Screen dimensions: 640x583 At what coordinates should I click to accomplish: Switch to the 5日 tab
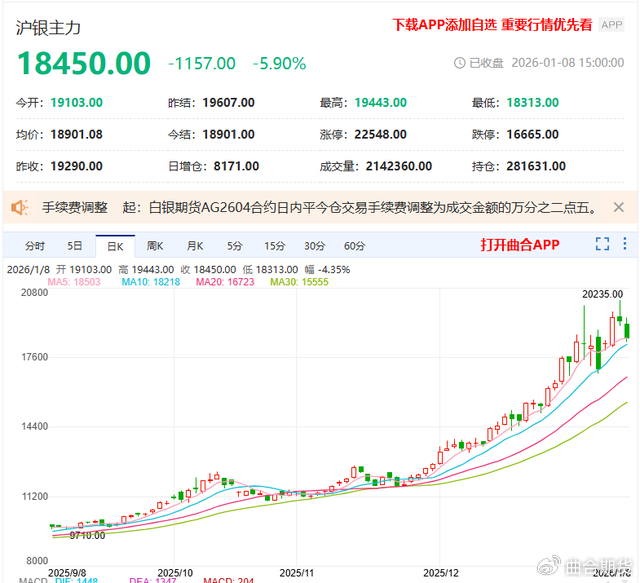pos(75,246)
